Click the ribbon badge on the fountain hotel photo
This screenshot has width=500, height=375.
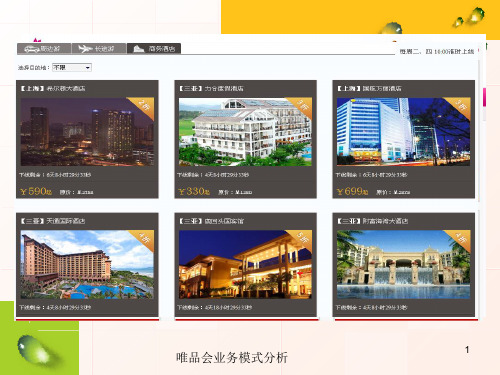coord(459,240)
